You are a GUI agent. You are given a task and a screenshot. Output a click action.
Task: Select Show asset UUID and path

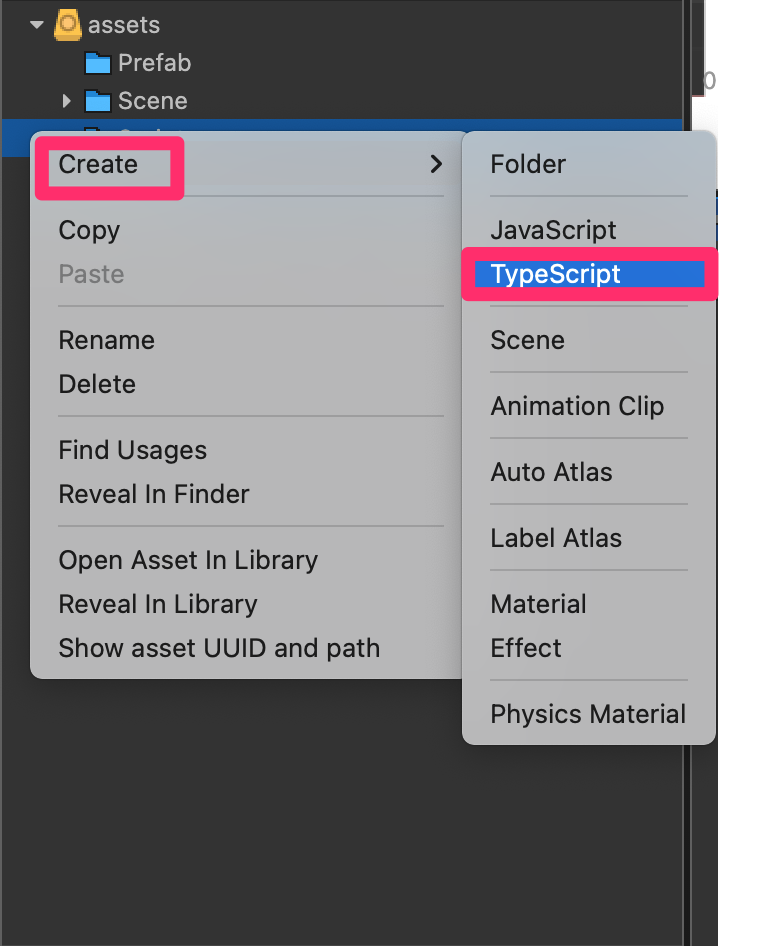point(219,648)
